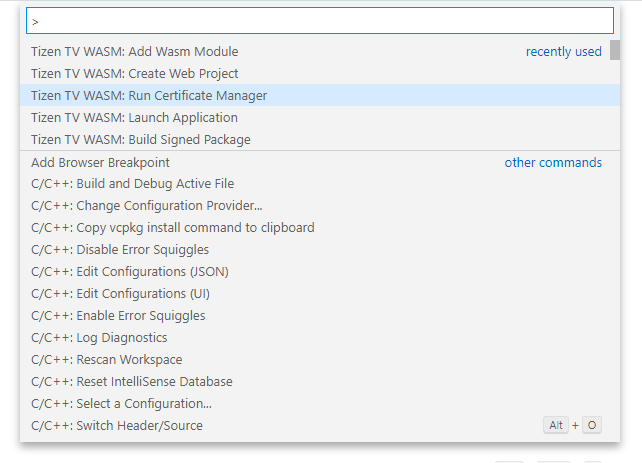Screen dimensions: 642x463
Task: Open C/C++: Select a Configuration...
Action: coord(320,404)
